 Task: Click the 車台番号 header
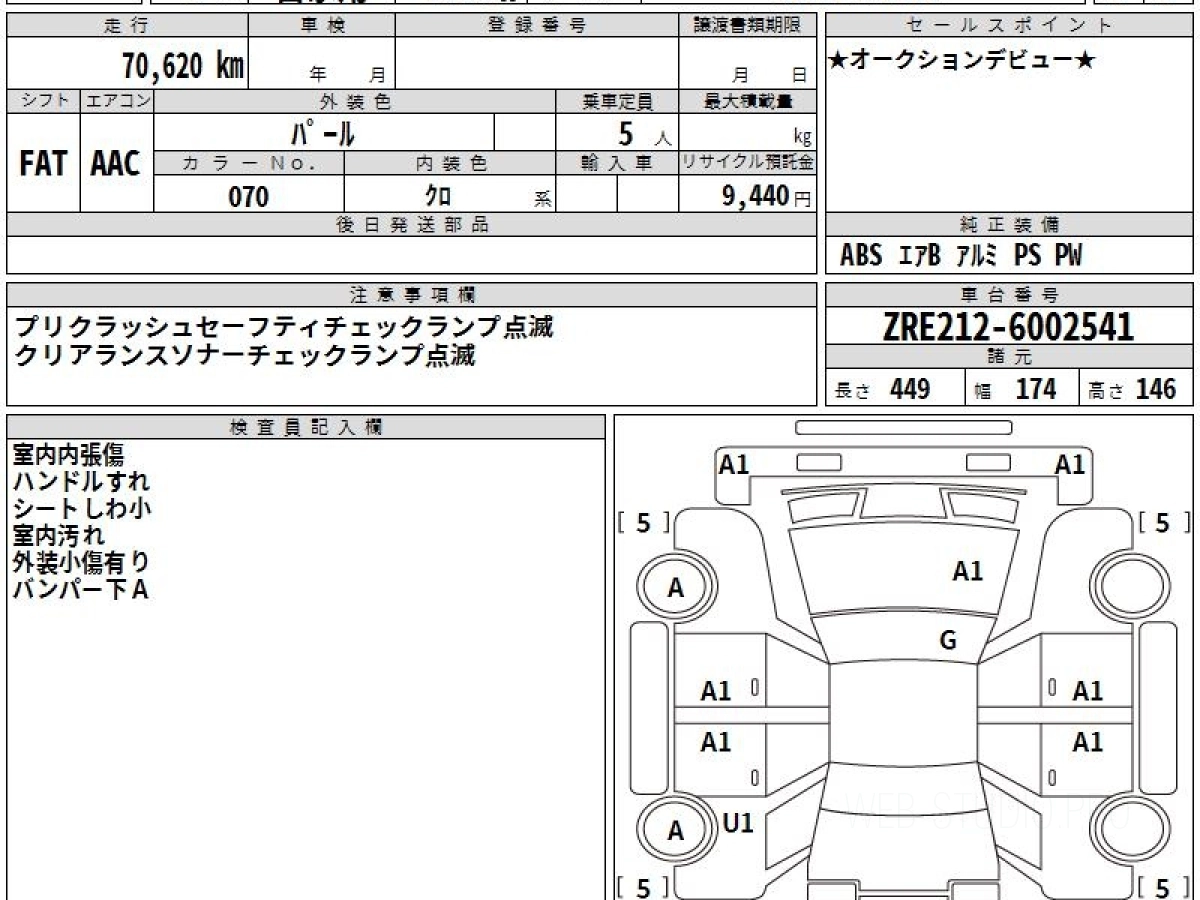tap(1010, 295)
